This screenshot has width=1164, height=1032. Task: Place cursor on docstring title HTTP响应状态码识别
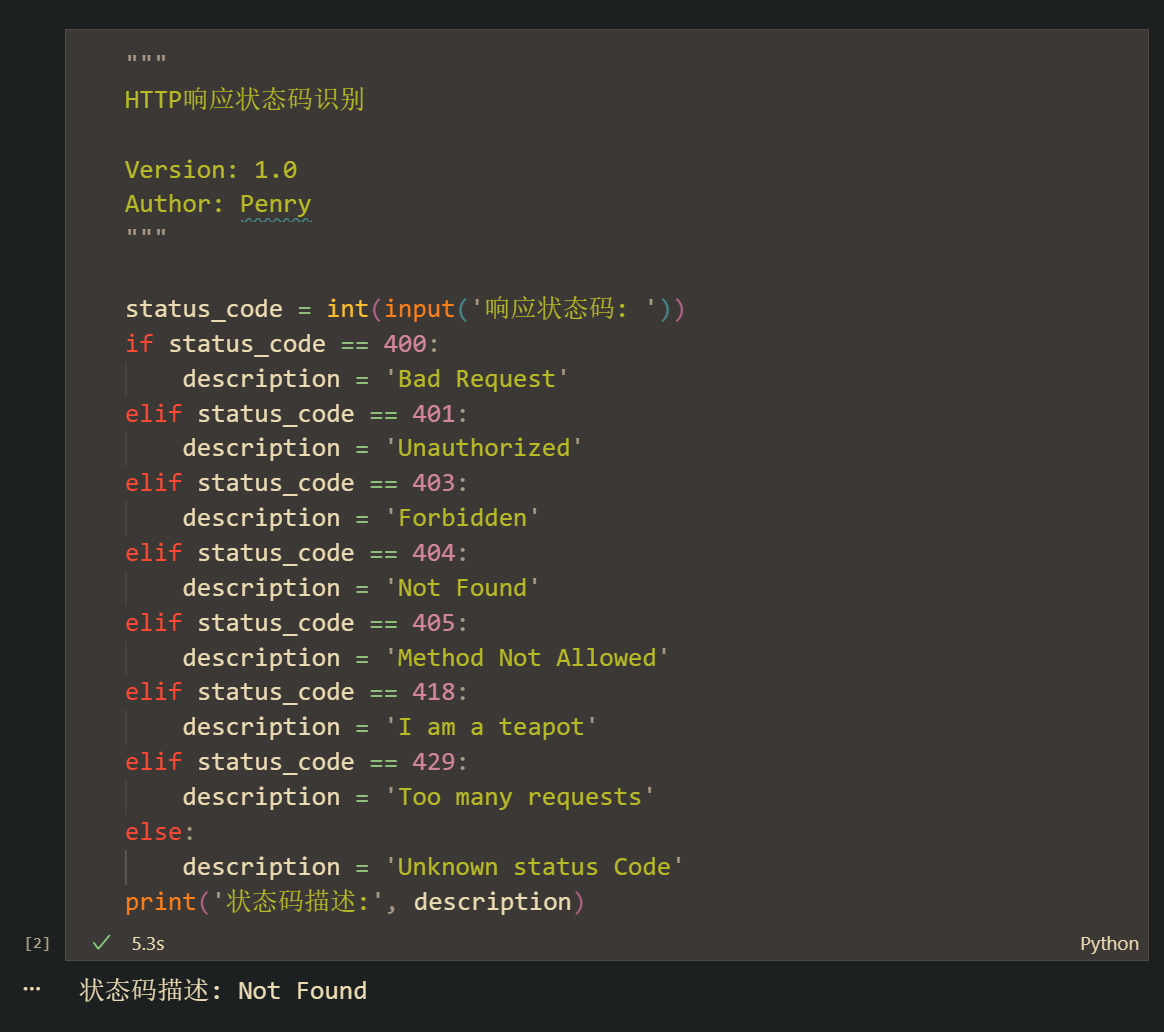coord(244,100)
